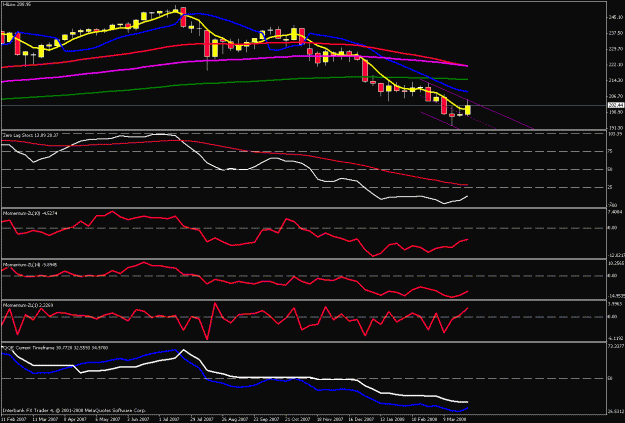The height and width of the screenshot is (423, 625).
Task: Click the 214.30 price scale label
Action: click(616, 81)
